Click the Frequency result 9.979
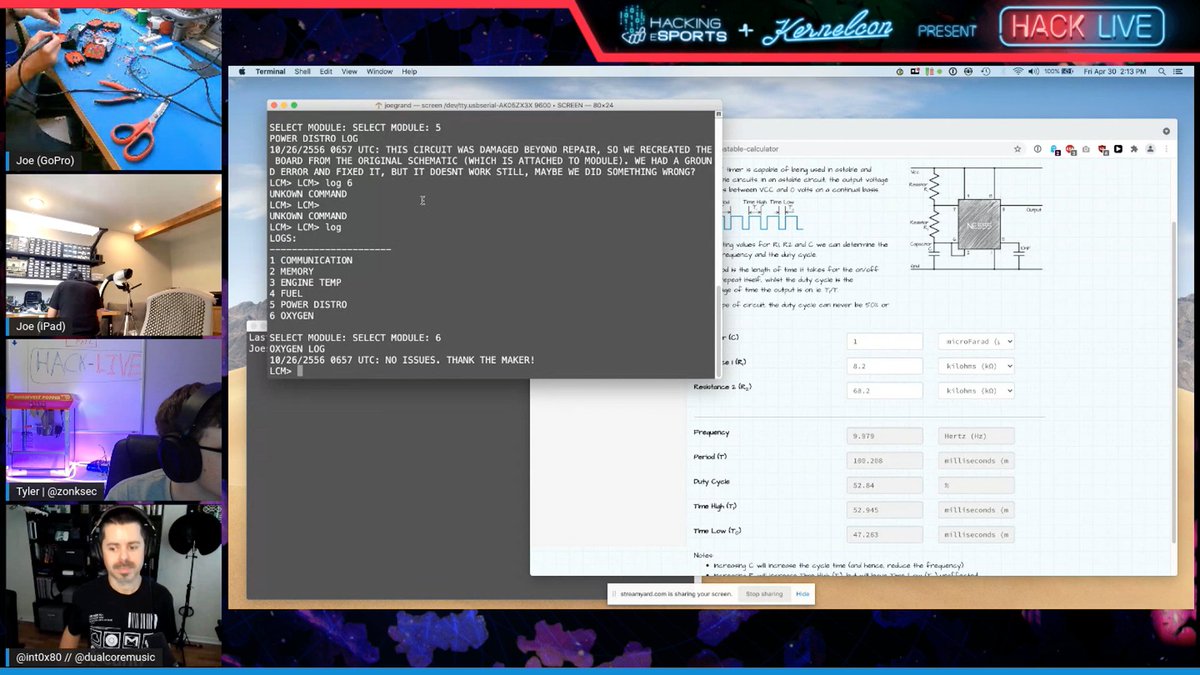Screen dimensions: 1200x675 click(x=884, y=436)
